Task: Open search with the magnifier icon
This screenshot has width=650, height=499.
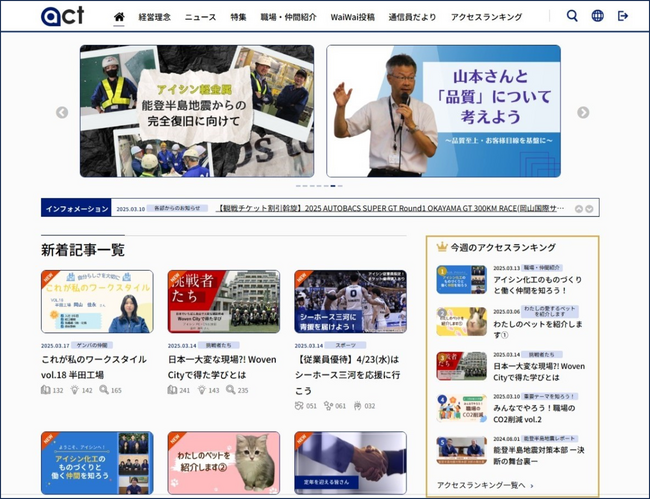Action: (x=572, y=16)
